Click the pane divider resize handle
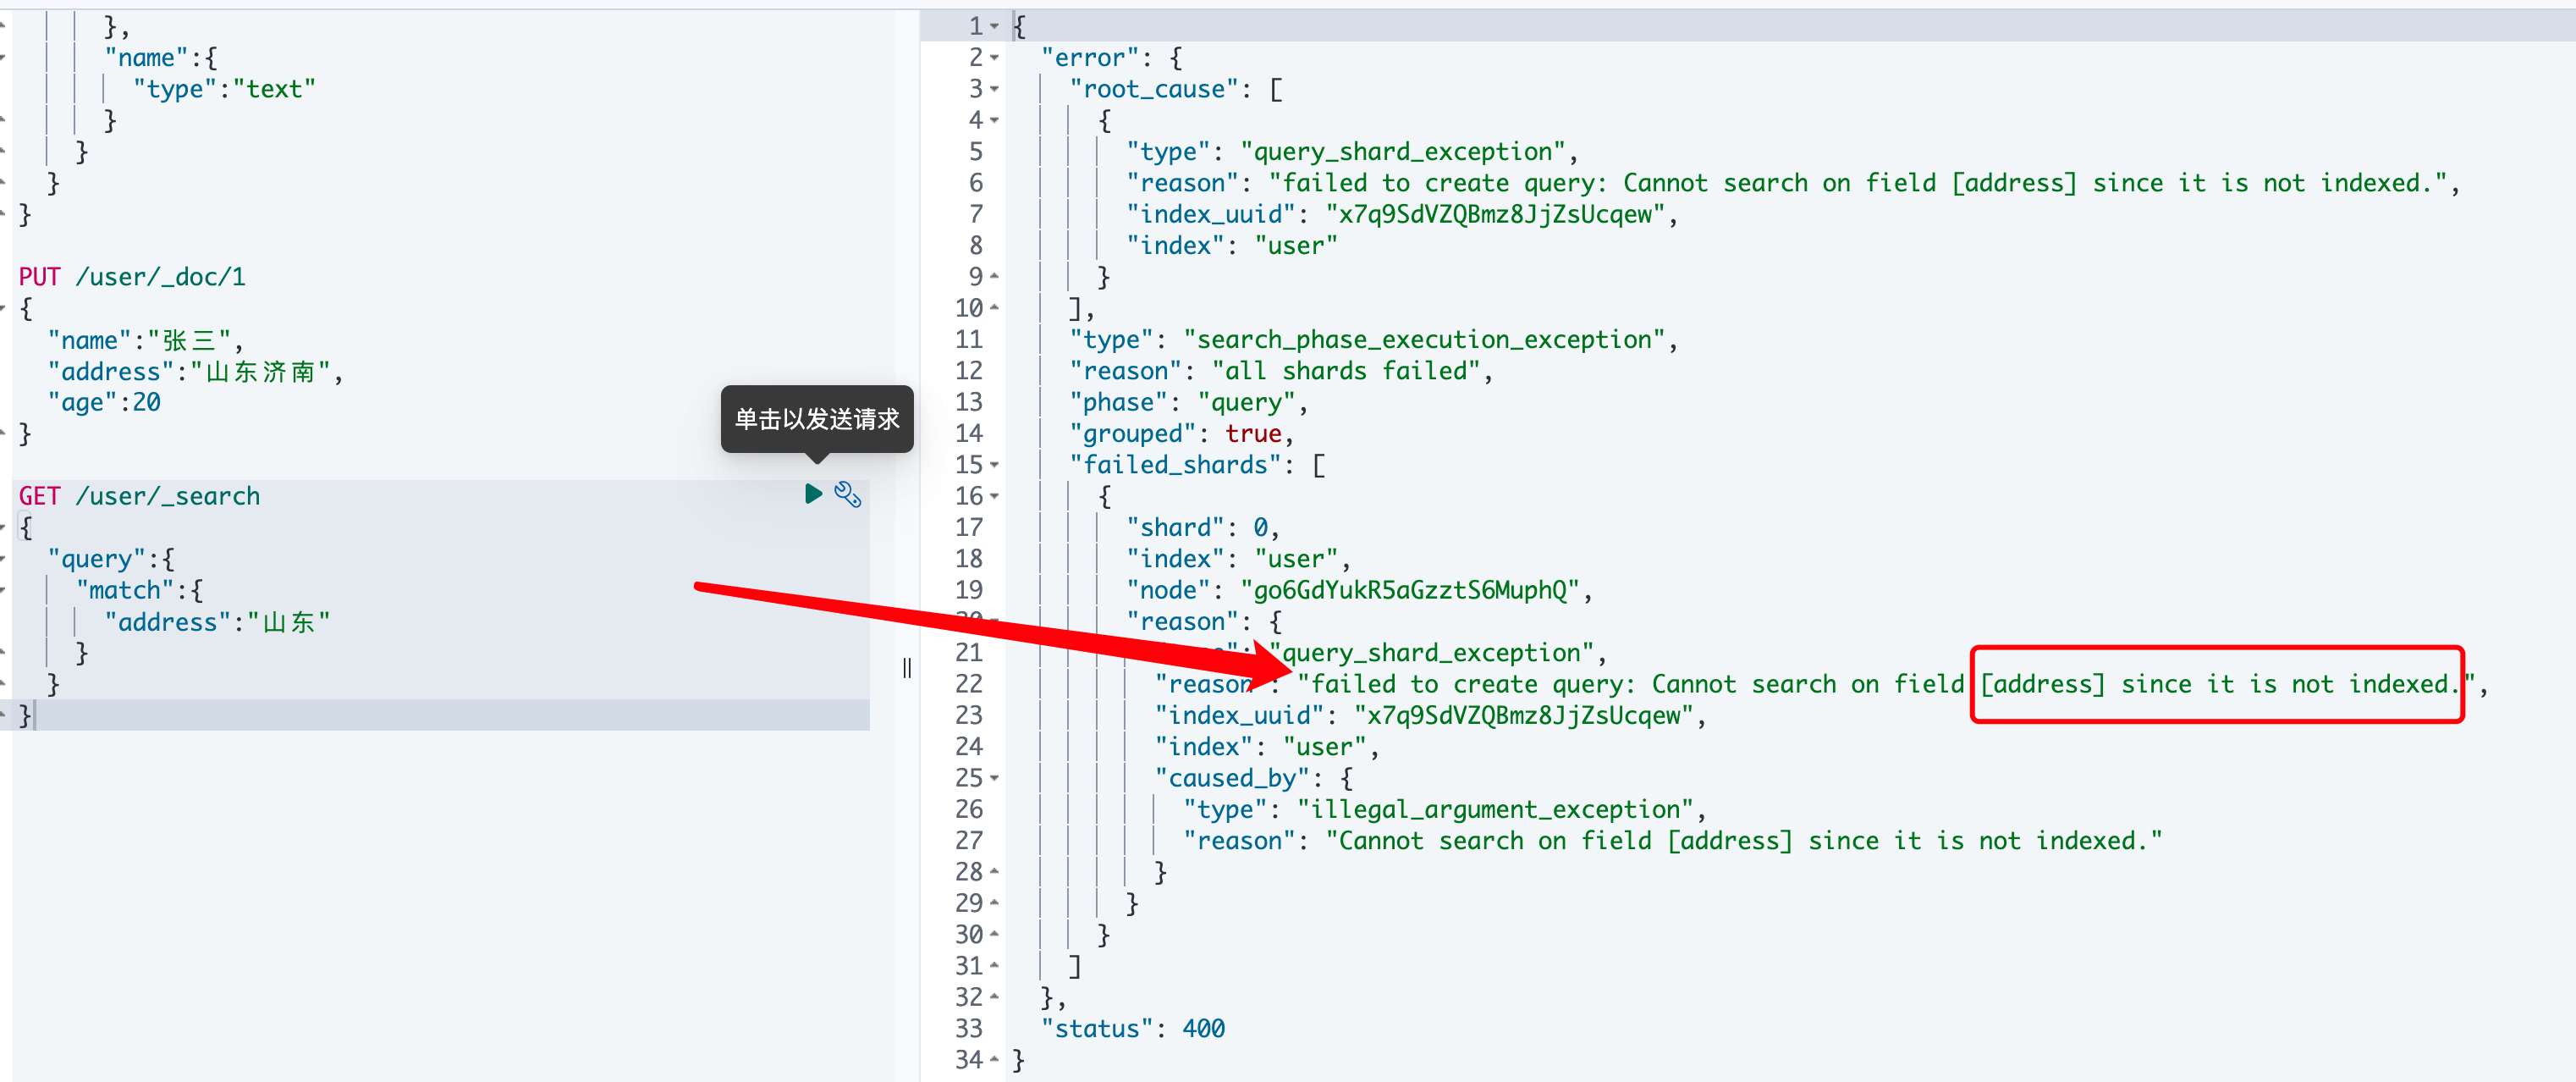The image size is (2576, 1082). tap(907, 668)
